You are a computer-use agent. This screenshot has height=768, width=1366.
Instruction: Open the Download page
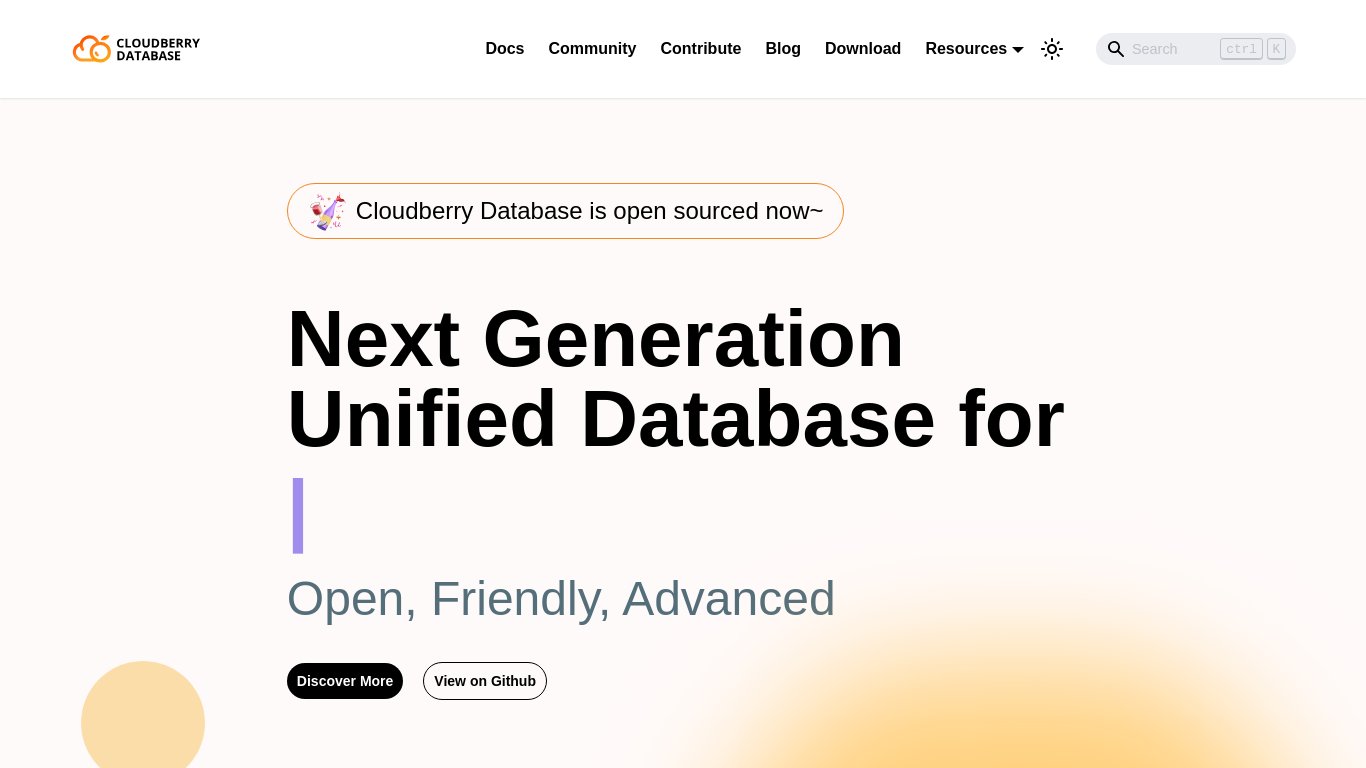click(x=863, y=49)
